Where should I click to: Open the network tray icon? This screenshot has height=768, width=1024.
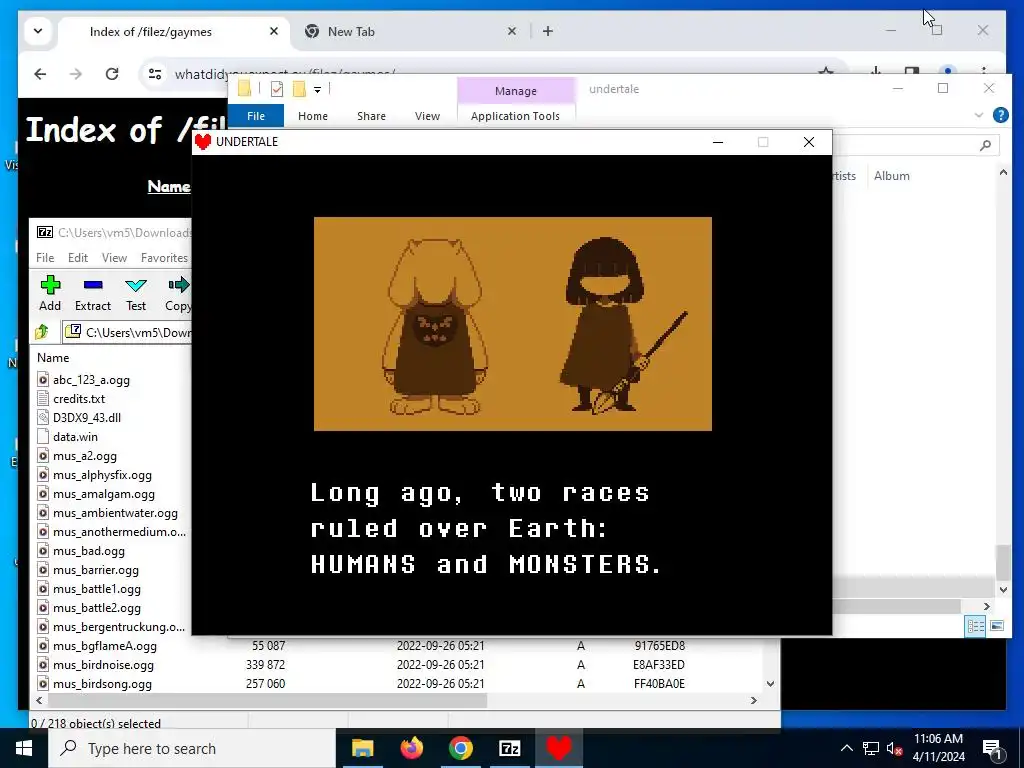(x=871, y=748)
